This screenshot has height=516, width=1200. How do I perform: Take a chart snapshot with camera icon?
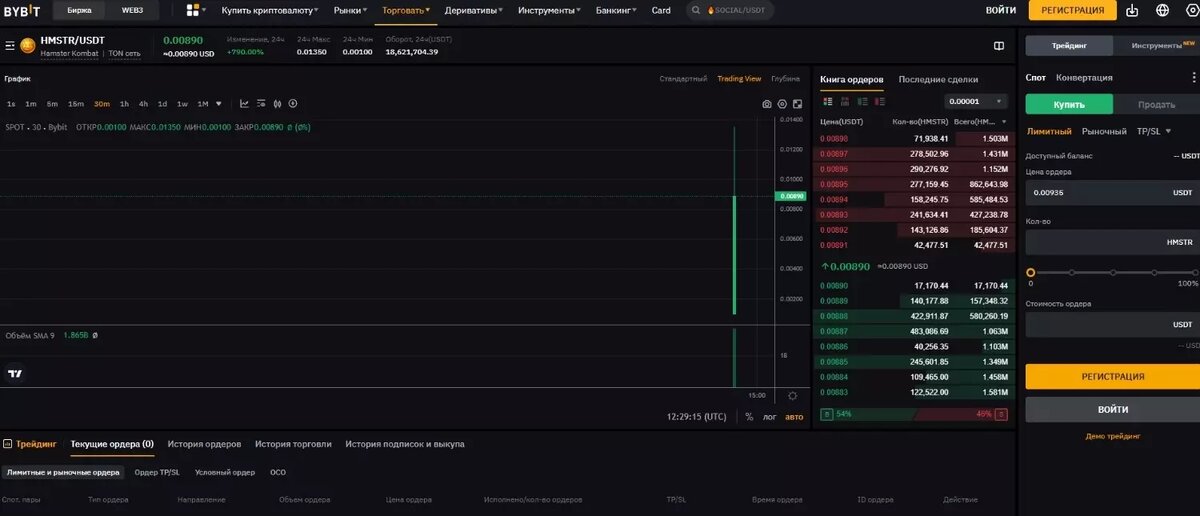click(767, 104)
